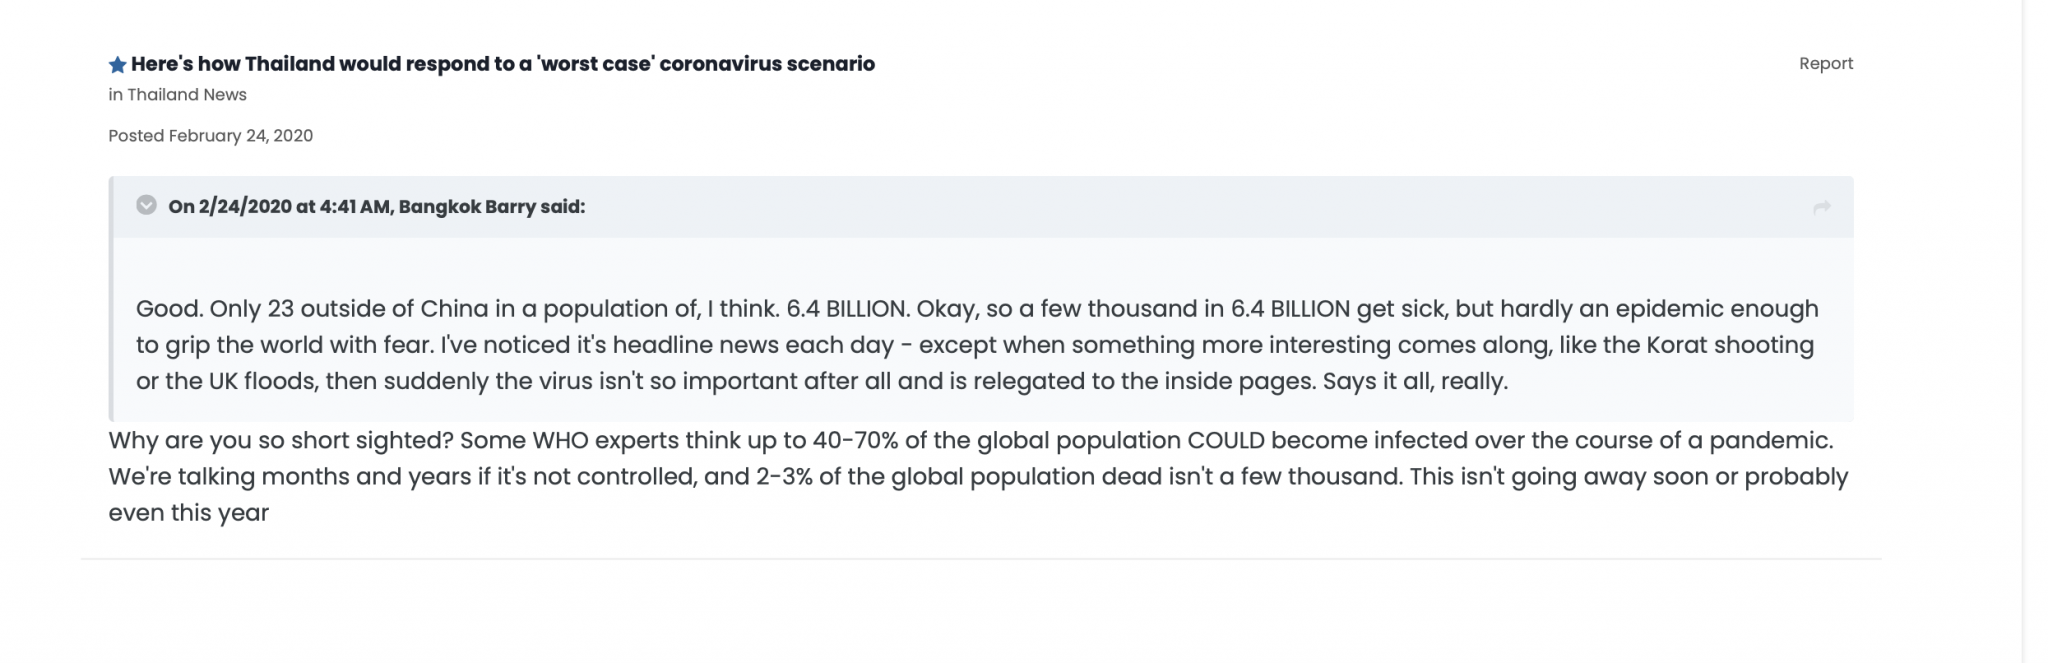
Task: Click the Bangkok Barry name in the quote header
Action: tap(467, 207)
